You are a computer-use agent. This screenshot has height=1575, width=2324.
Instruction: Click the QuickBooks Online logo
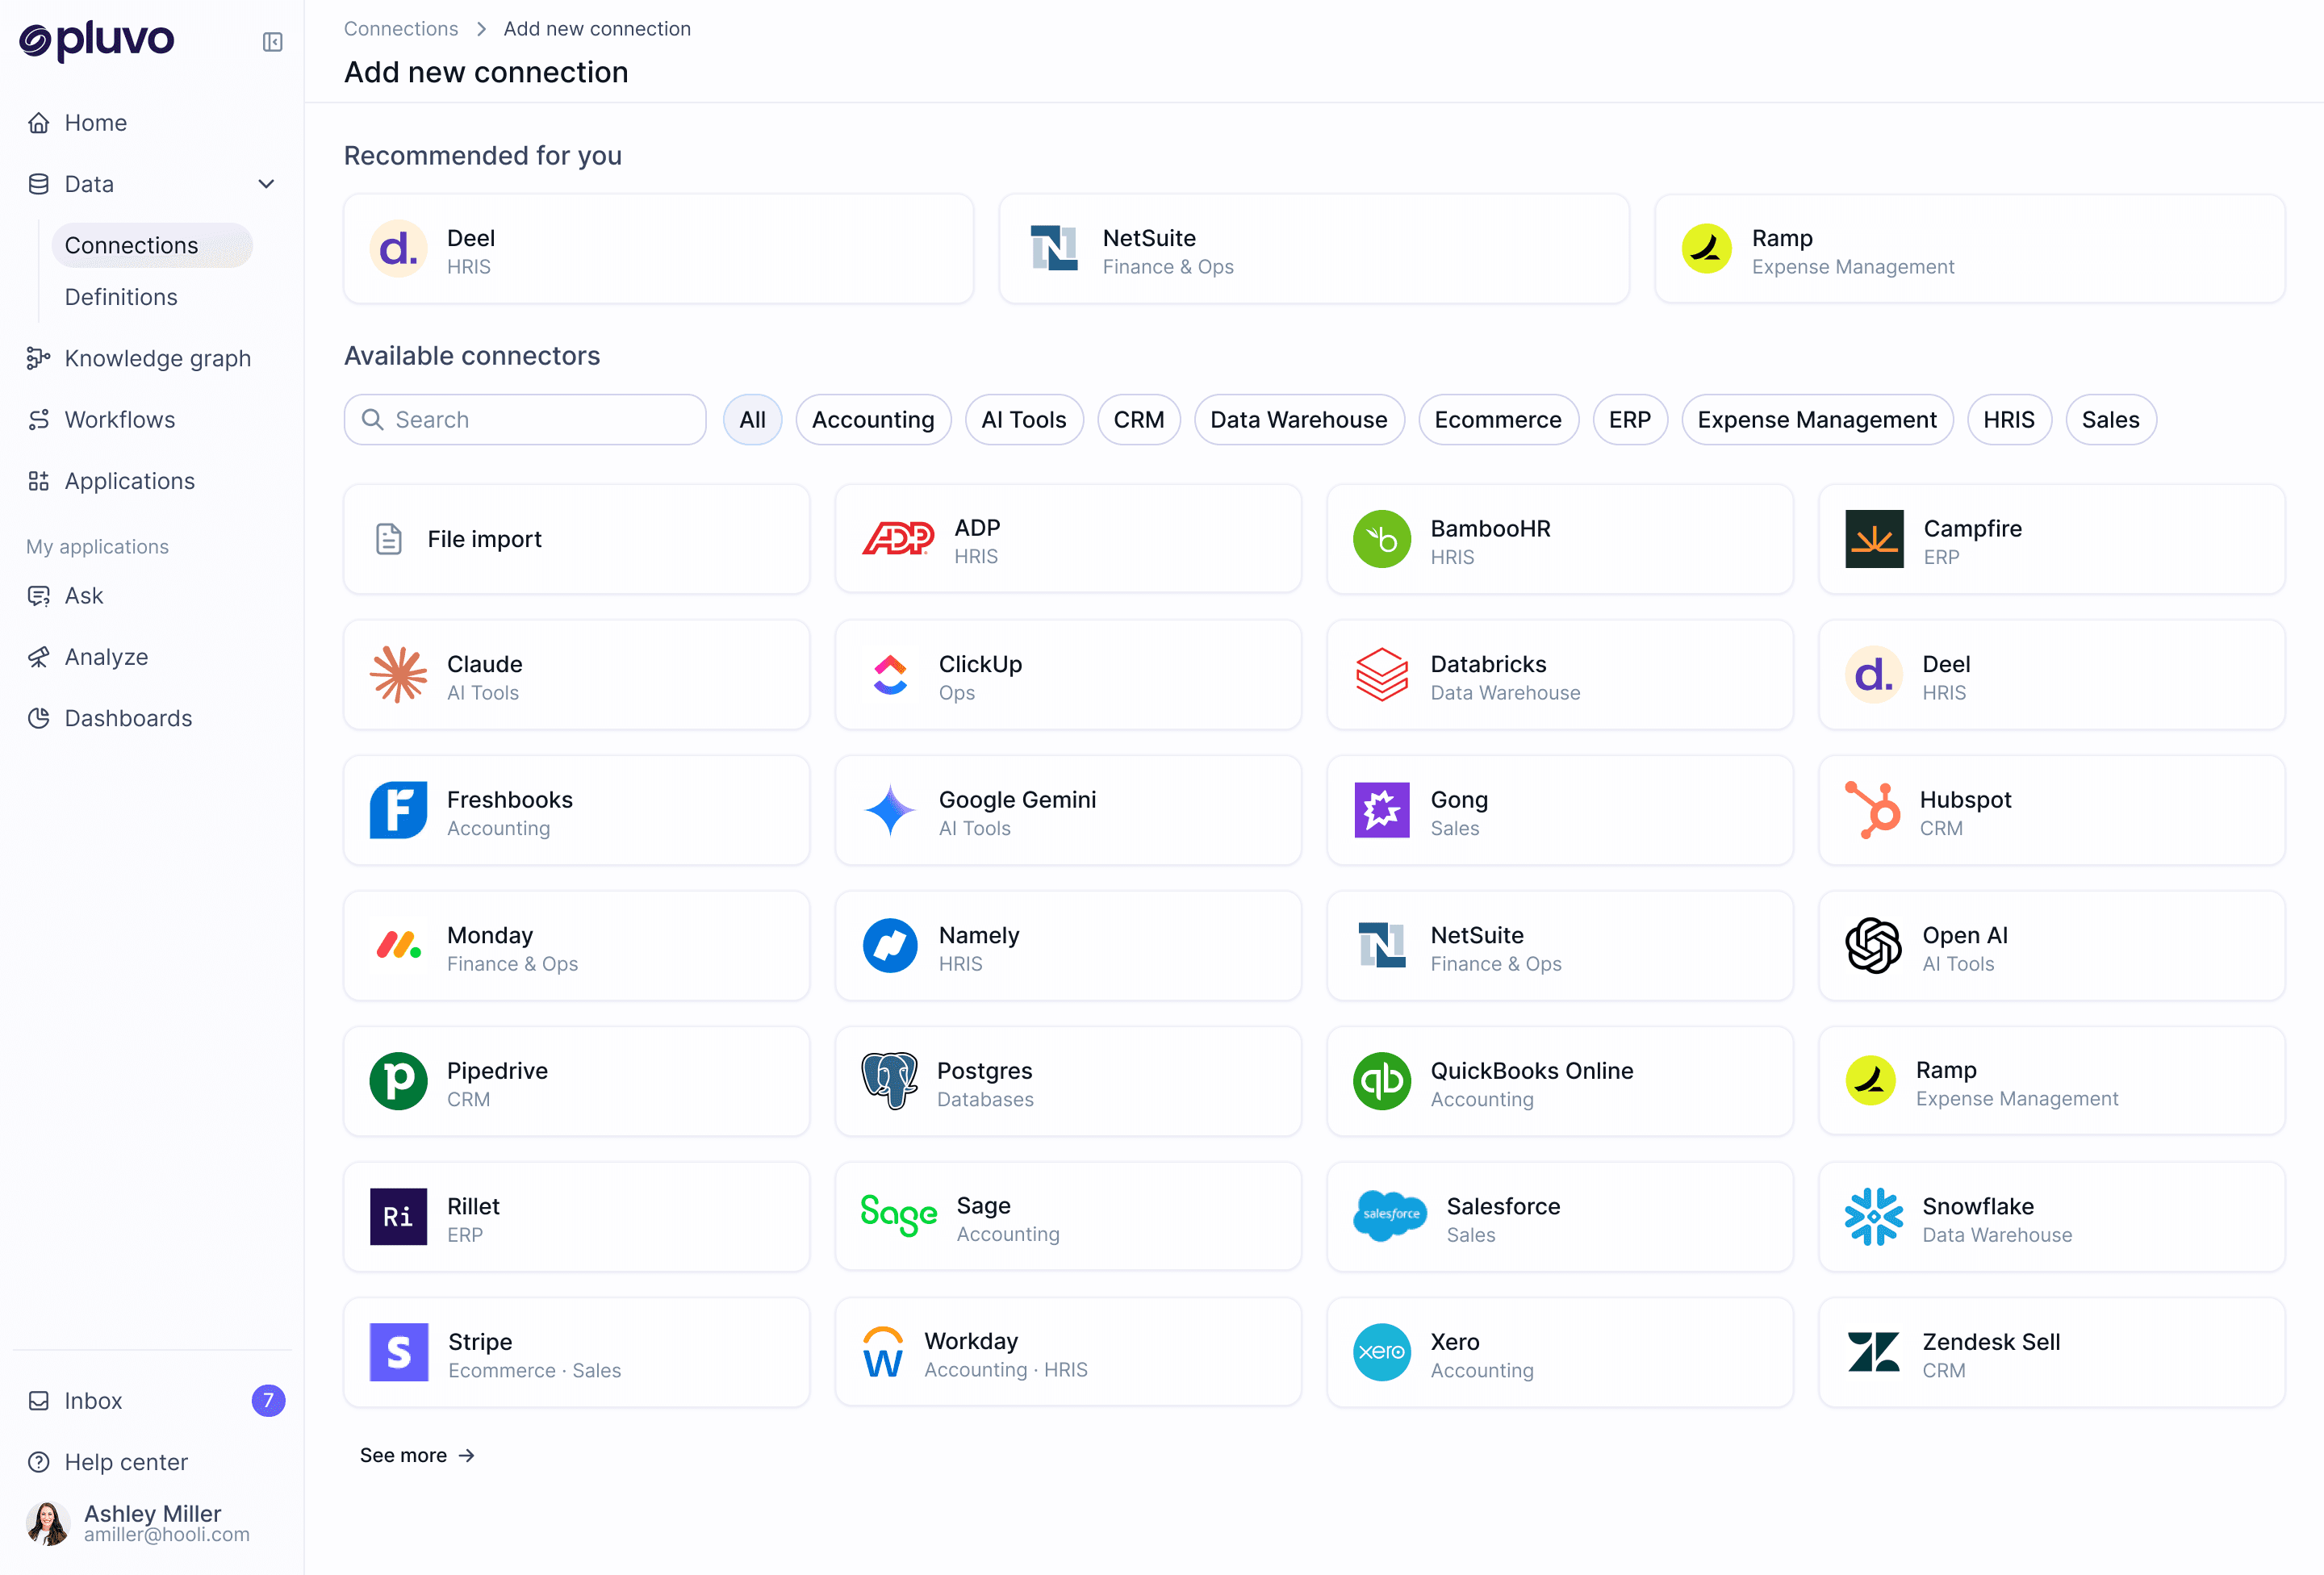click(x=1382, y=1081)
